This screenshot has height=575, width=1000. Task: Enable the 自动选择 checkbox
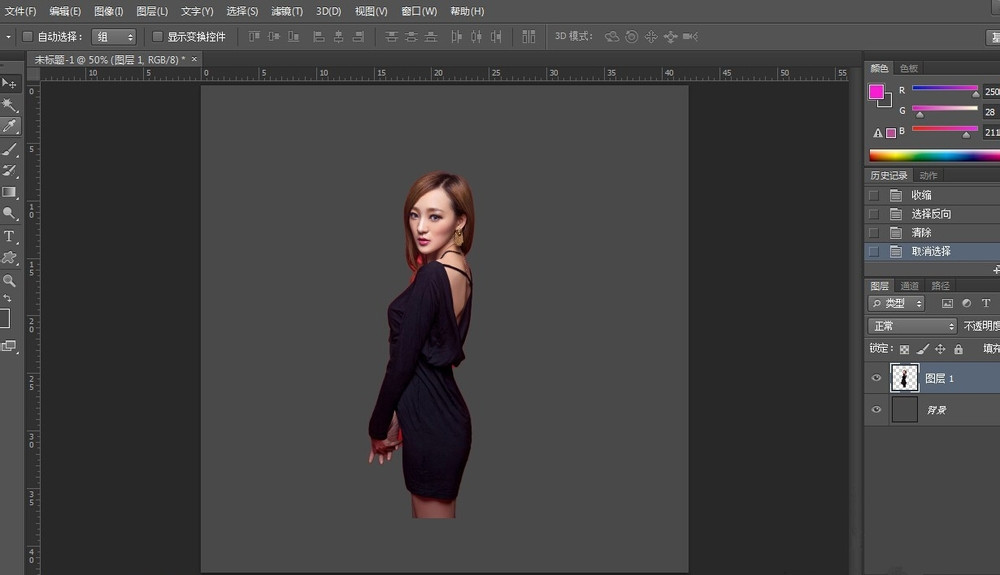(x=28, y=37)
